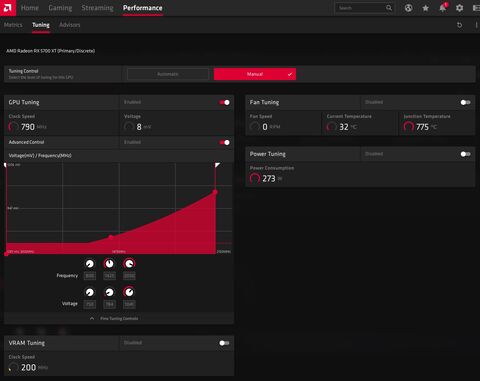This screenshot has width=480, height=381.
Task: Open notifications bell icon
Action: 443,8
